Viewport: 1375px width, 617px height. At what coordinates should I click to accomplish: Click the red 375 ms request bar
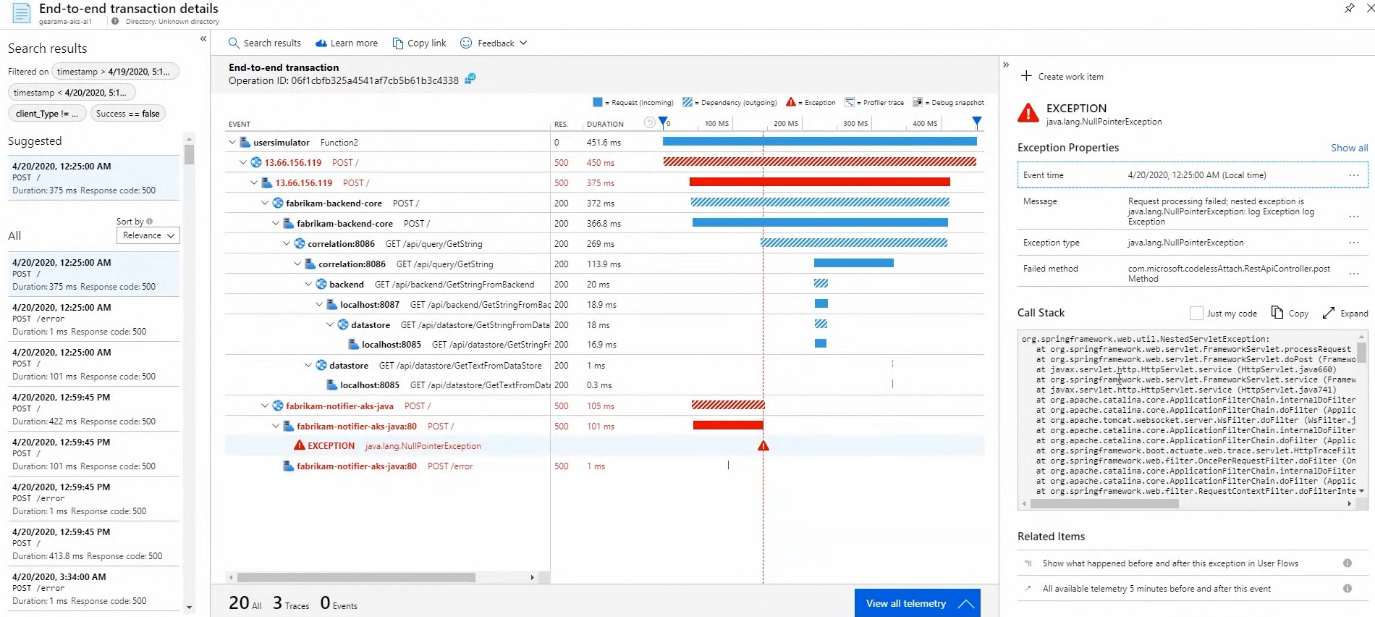[x=819, y=182]
